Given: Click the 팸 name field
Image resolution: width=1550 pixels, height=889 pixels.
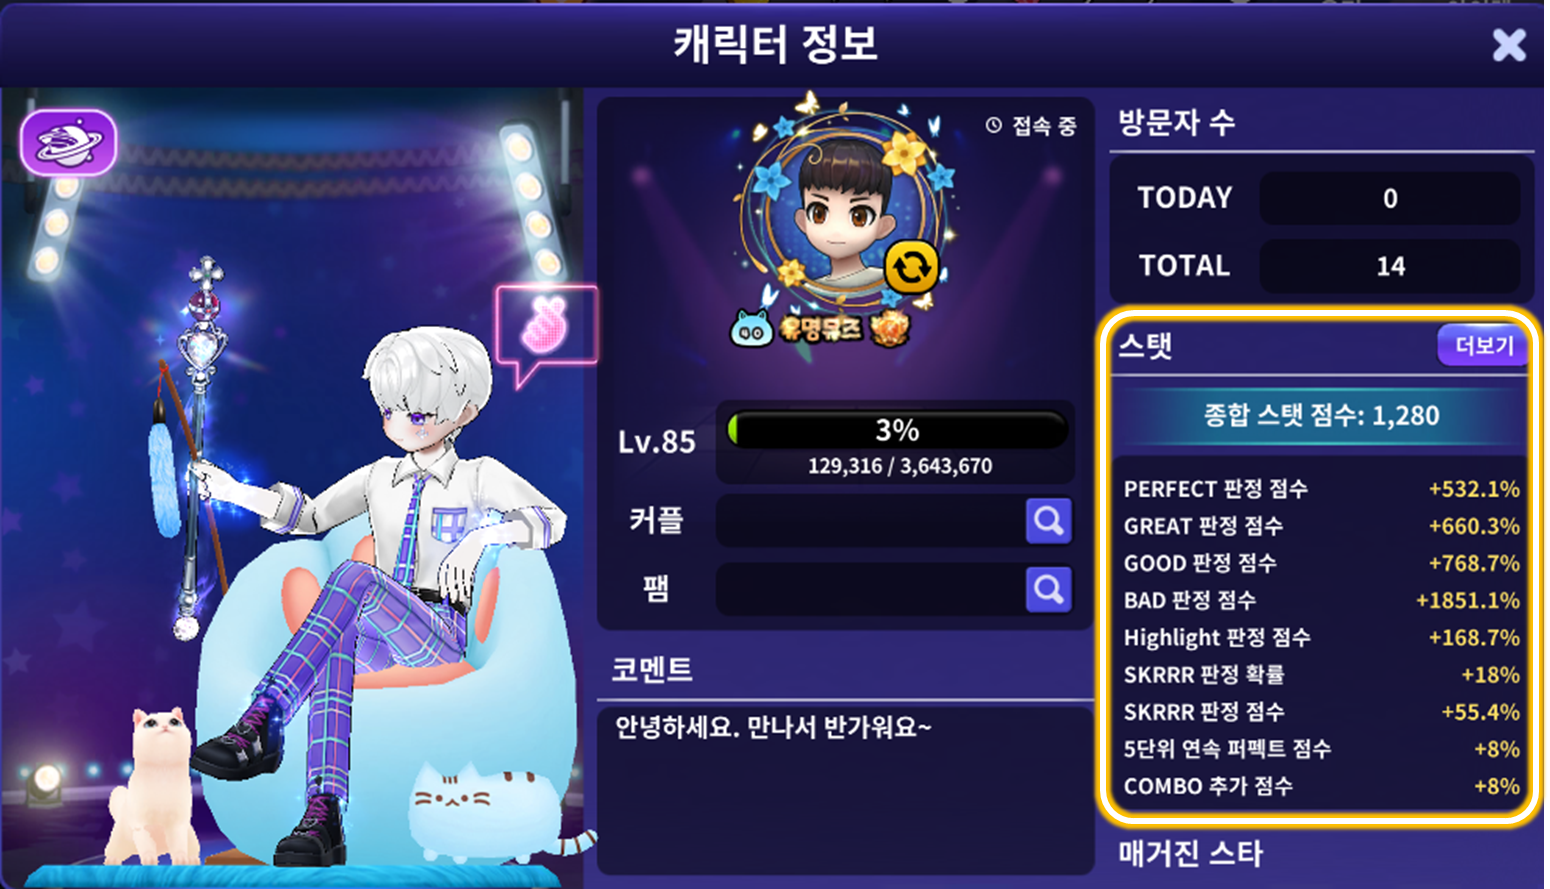Looking at the screenshot, I should click(869, 589).
